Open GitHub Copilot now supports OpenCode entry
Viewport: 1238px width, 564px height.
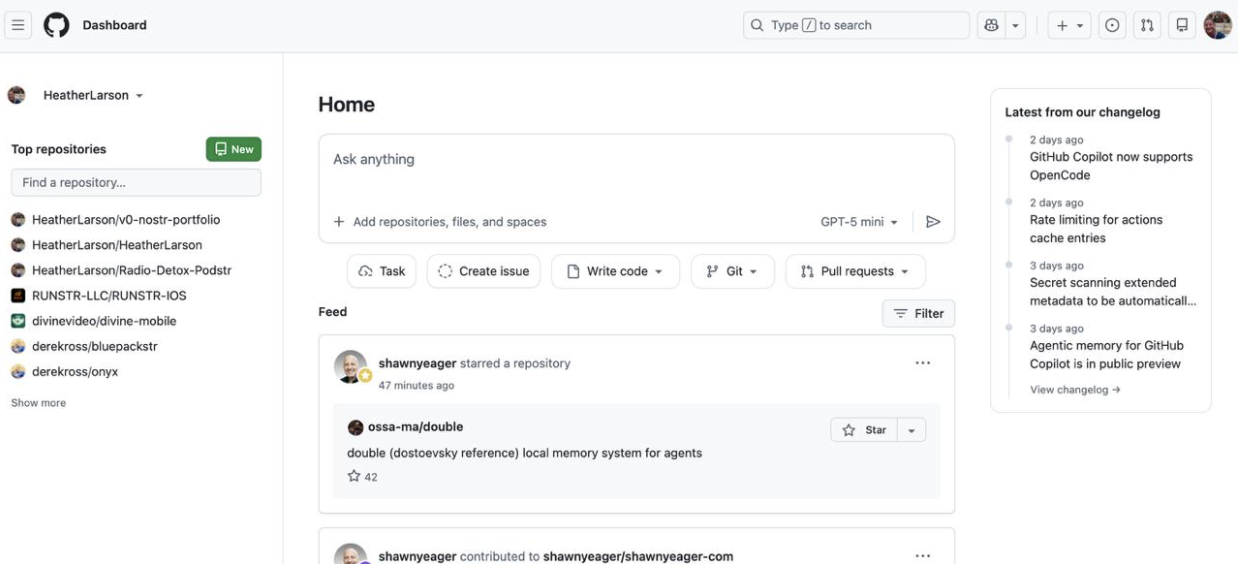[1111, 166]
